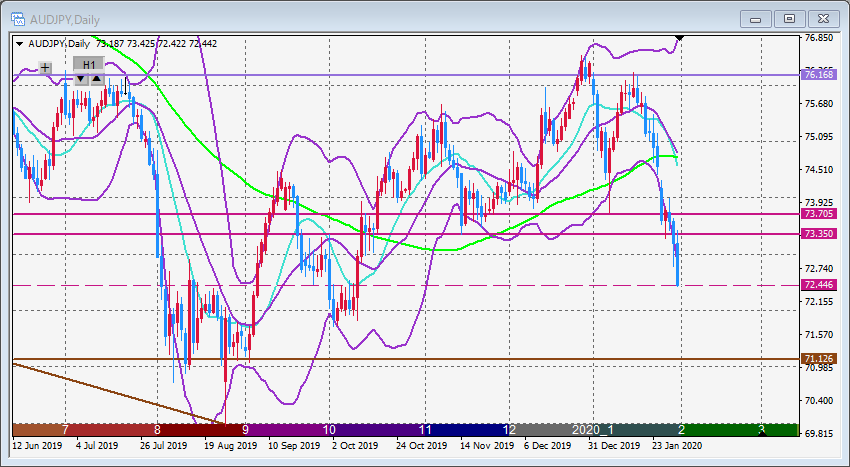Click the 71.570 price scale value
This screenshot has width=850, height=467.
point(818,335)
